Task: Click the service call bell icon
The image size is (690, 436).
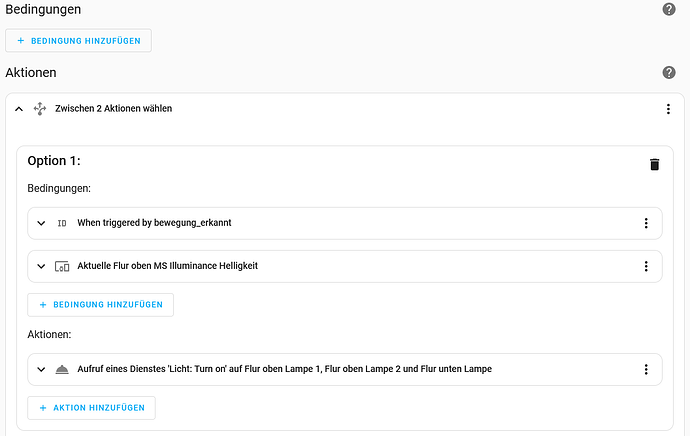Action: (62, 369)
